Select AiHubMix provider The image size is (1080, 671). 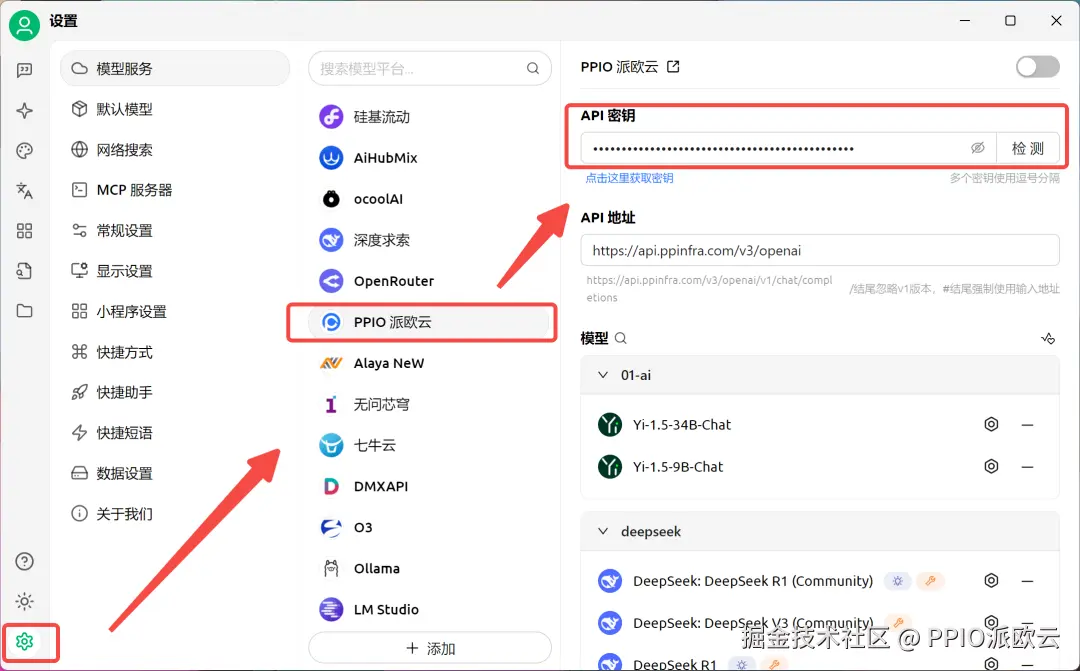(x=430, y=158)
